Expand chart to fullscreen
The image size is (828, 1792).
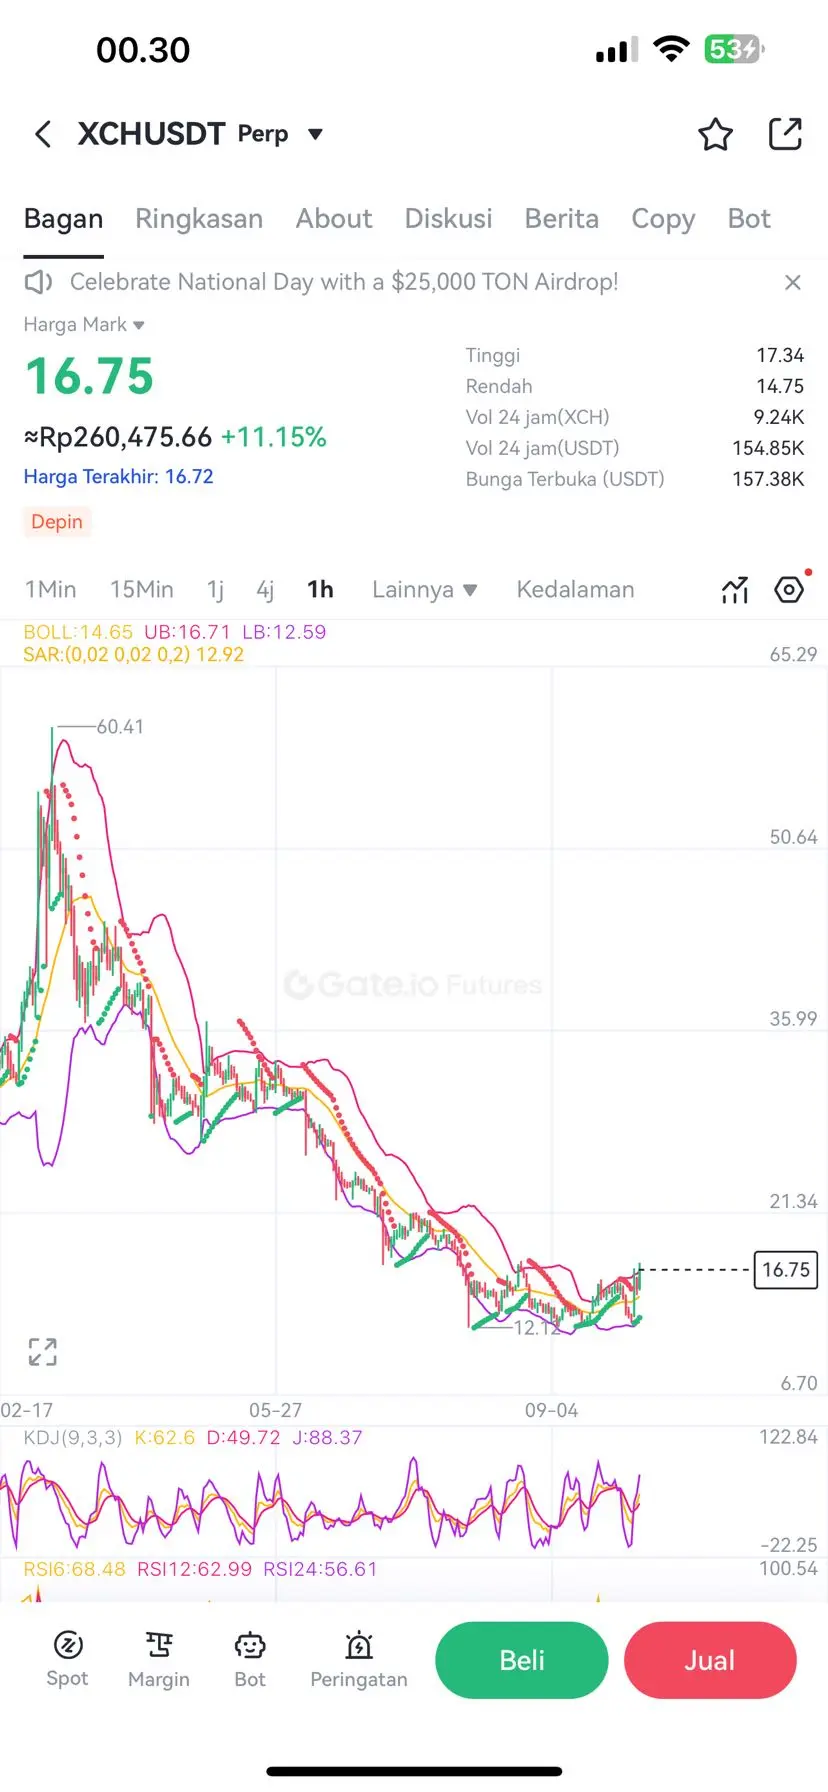(x=43, y=1352)
